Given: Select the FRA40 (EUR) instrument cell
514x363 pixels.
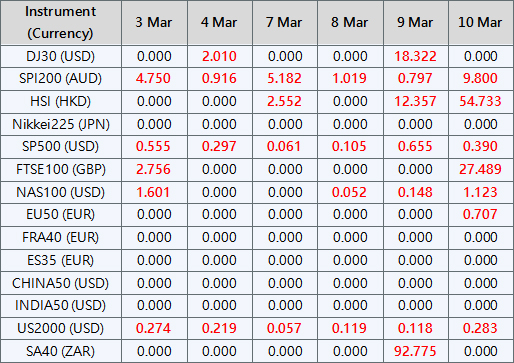Looking at the screenshot, I should point(61,237).
